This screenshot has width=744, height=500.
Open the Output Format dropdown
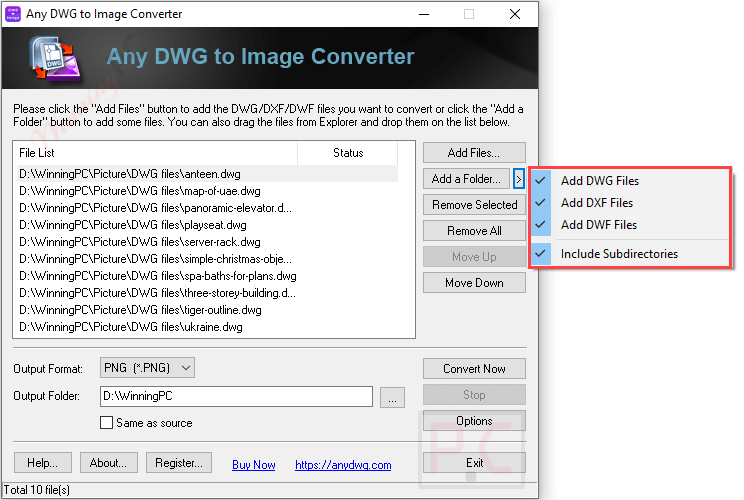(x=147, y=368)
